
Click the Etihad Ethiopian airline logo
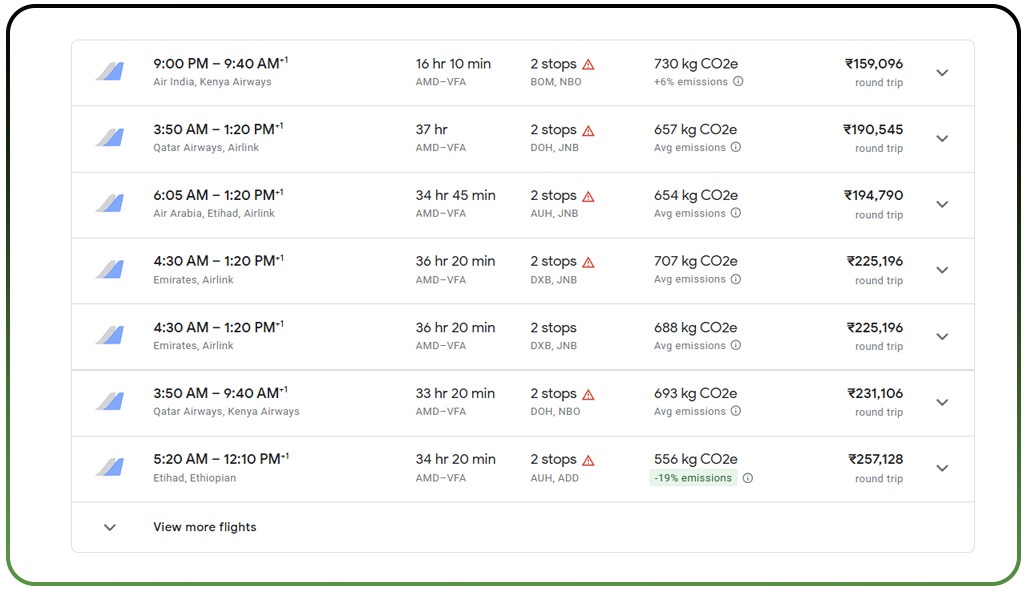click(108, 467)
